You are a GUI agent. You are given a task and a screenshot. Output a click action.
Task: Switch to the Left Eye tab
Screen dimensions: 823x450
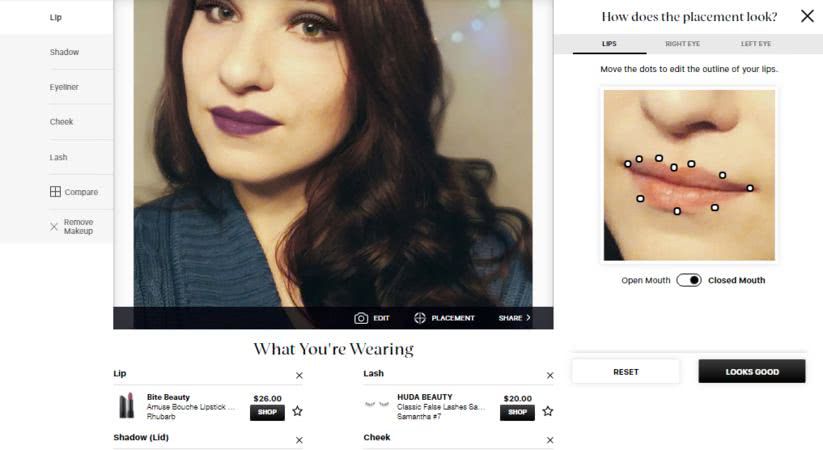756,44
